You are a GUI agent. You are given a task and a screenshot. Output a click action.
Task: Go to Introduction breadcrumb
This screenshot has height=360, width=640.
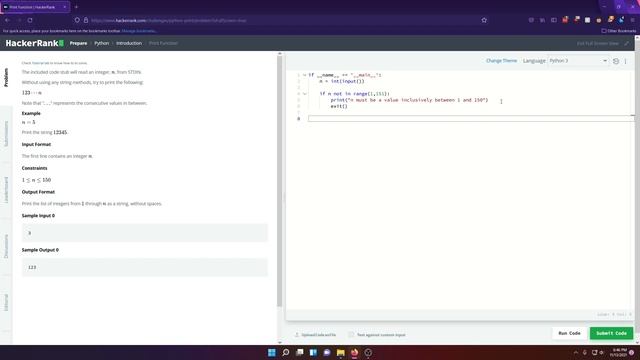tap(129, 43)
